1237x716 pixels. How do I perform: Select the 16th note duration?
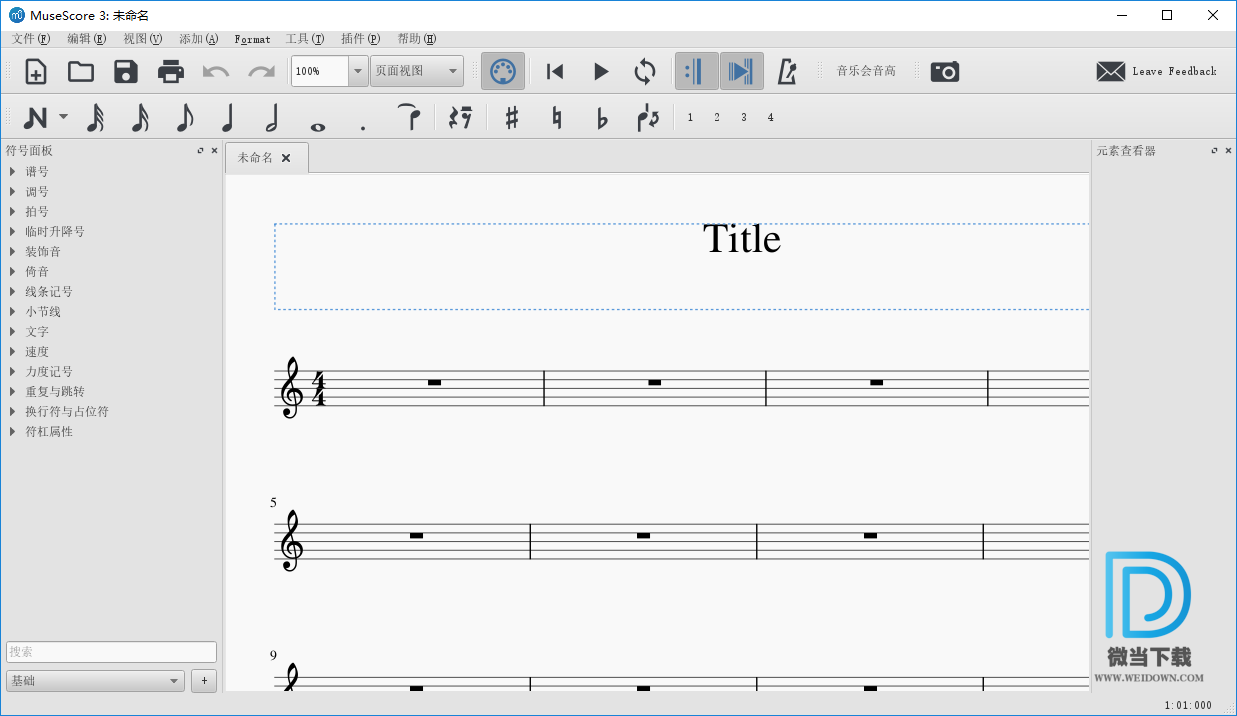140,118
